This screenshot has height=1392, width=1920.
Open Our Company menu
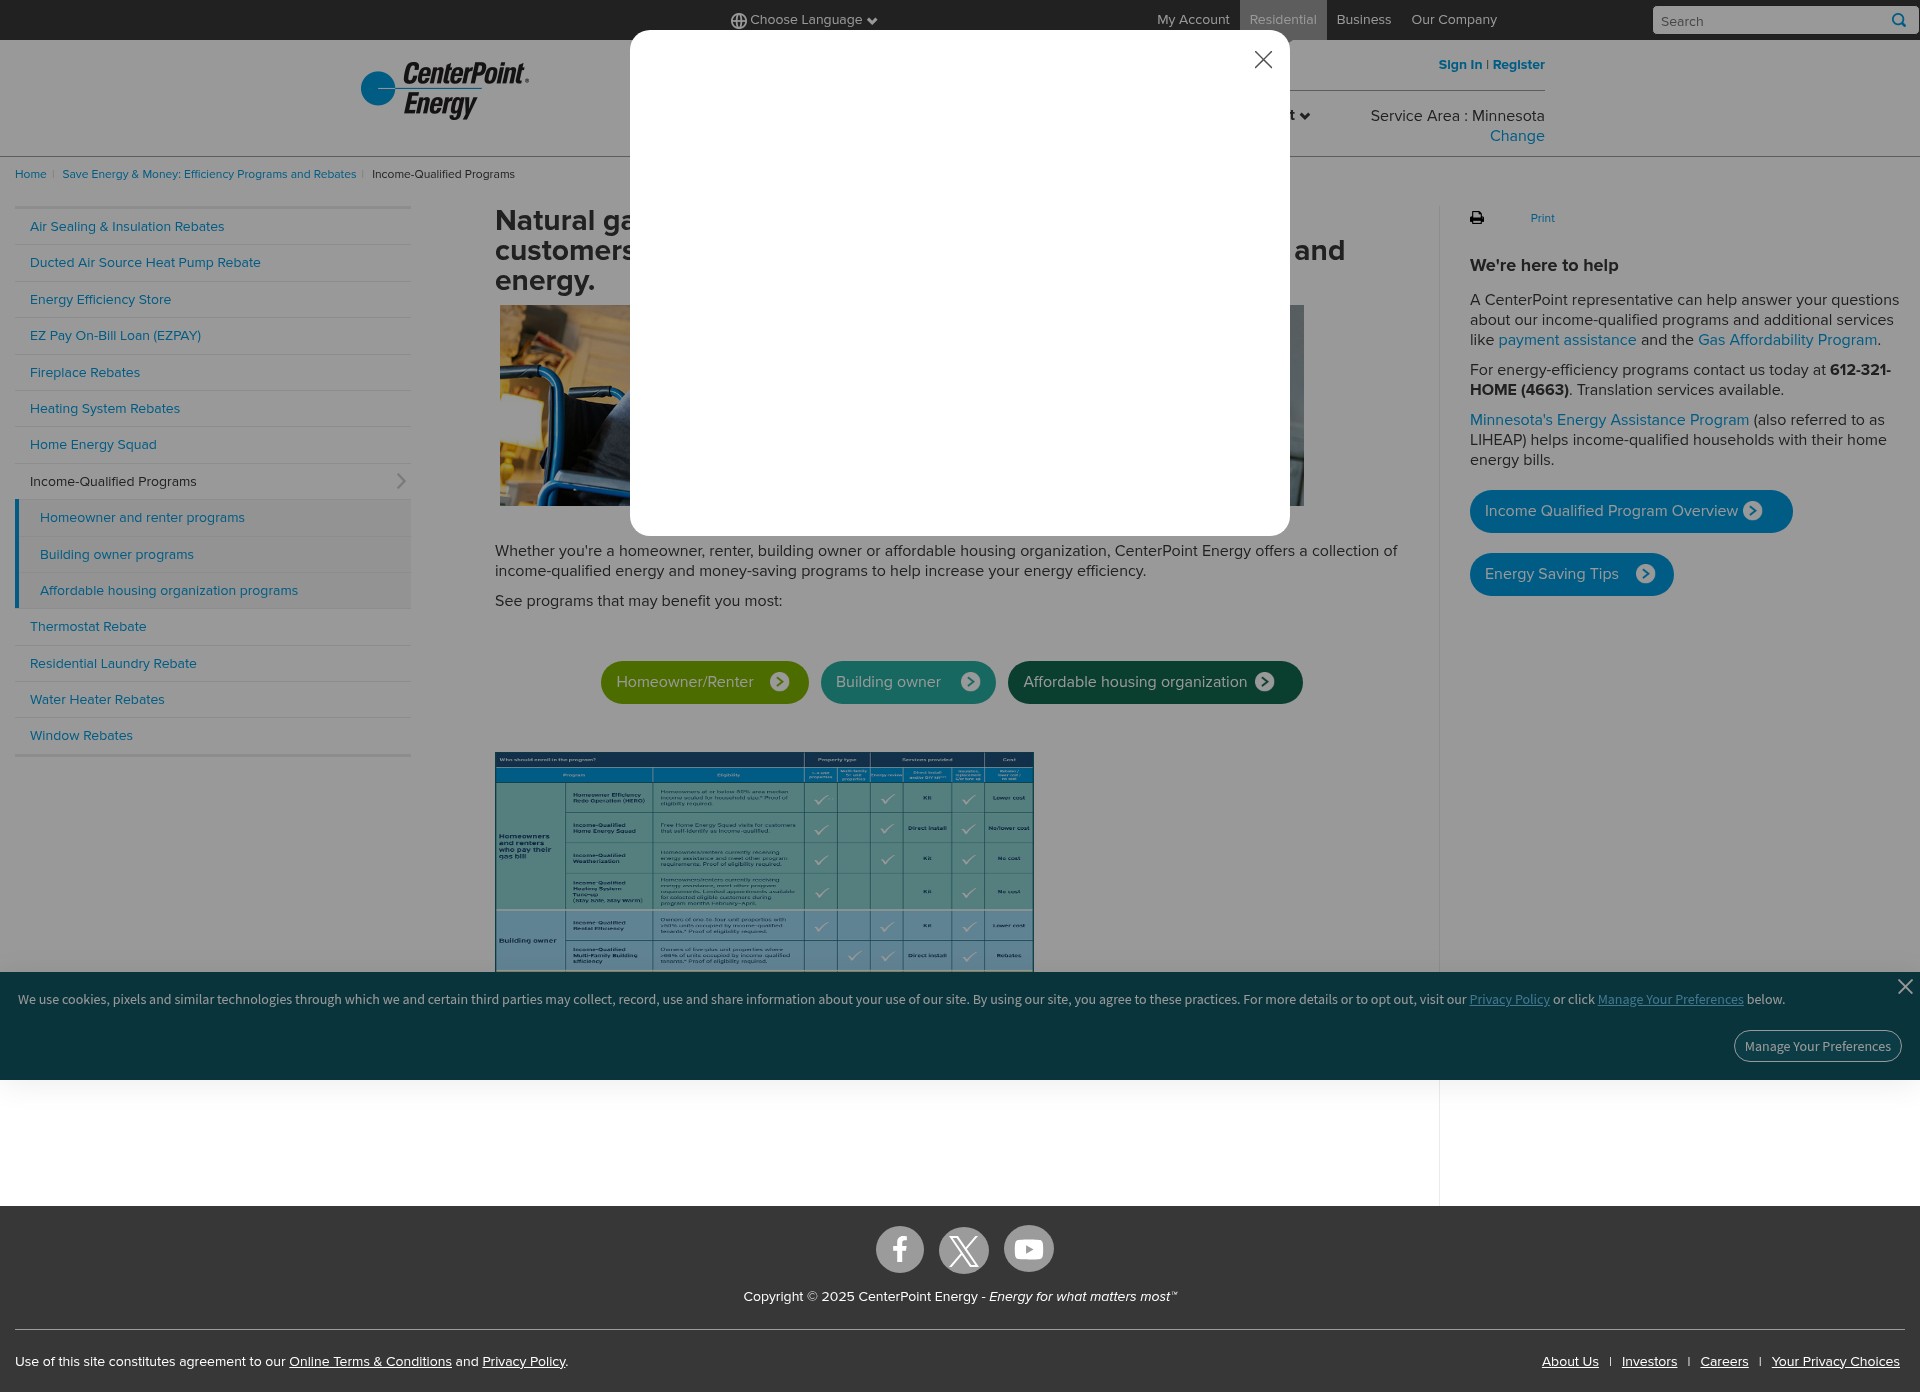click(1454, 20)
